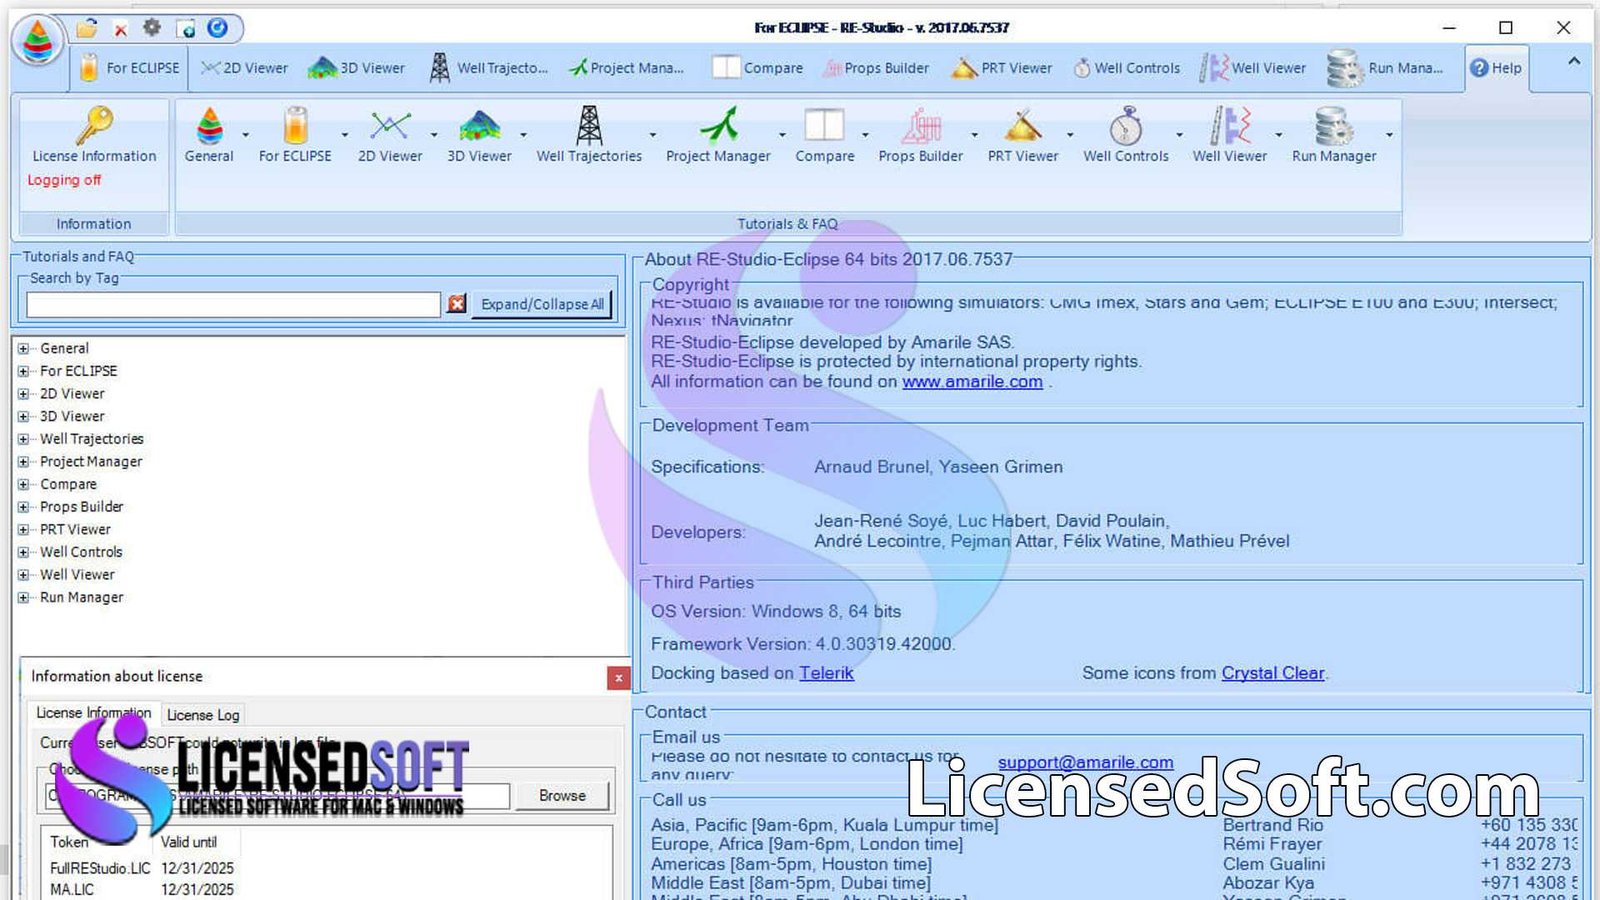Expand the Props Builder tree node
Viewport: 1600px width, 900px height.
click(x=23, y=507)
